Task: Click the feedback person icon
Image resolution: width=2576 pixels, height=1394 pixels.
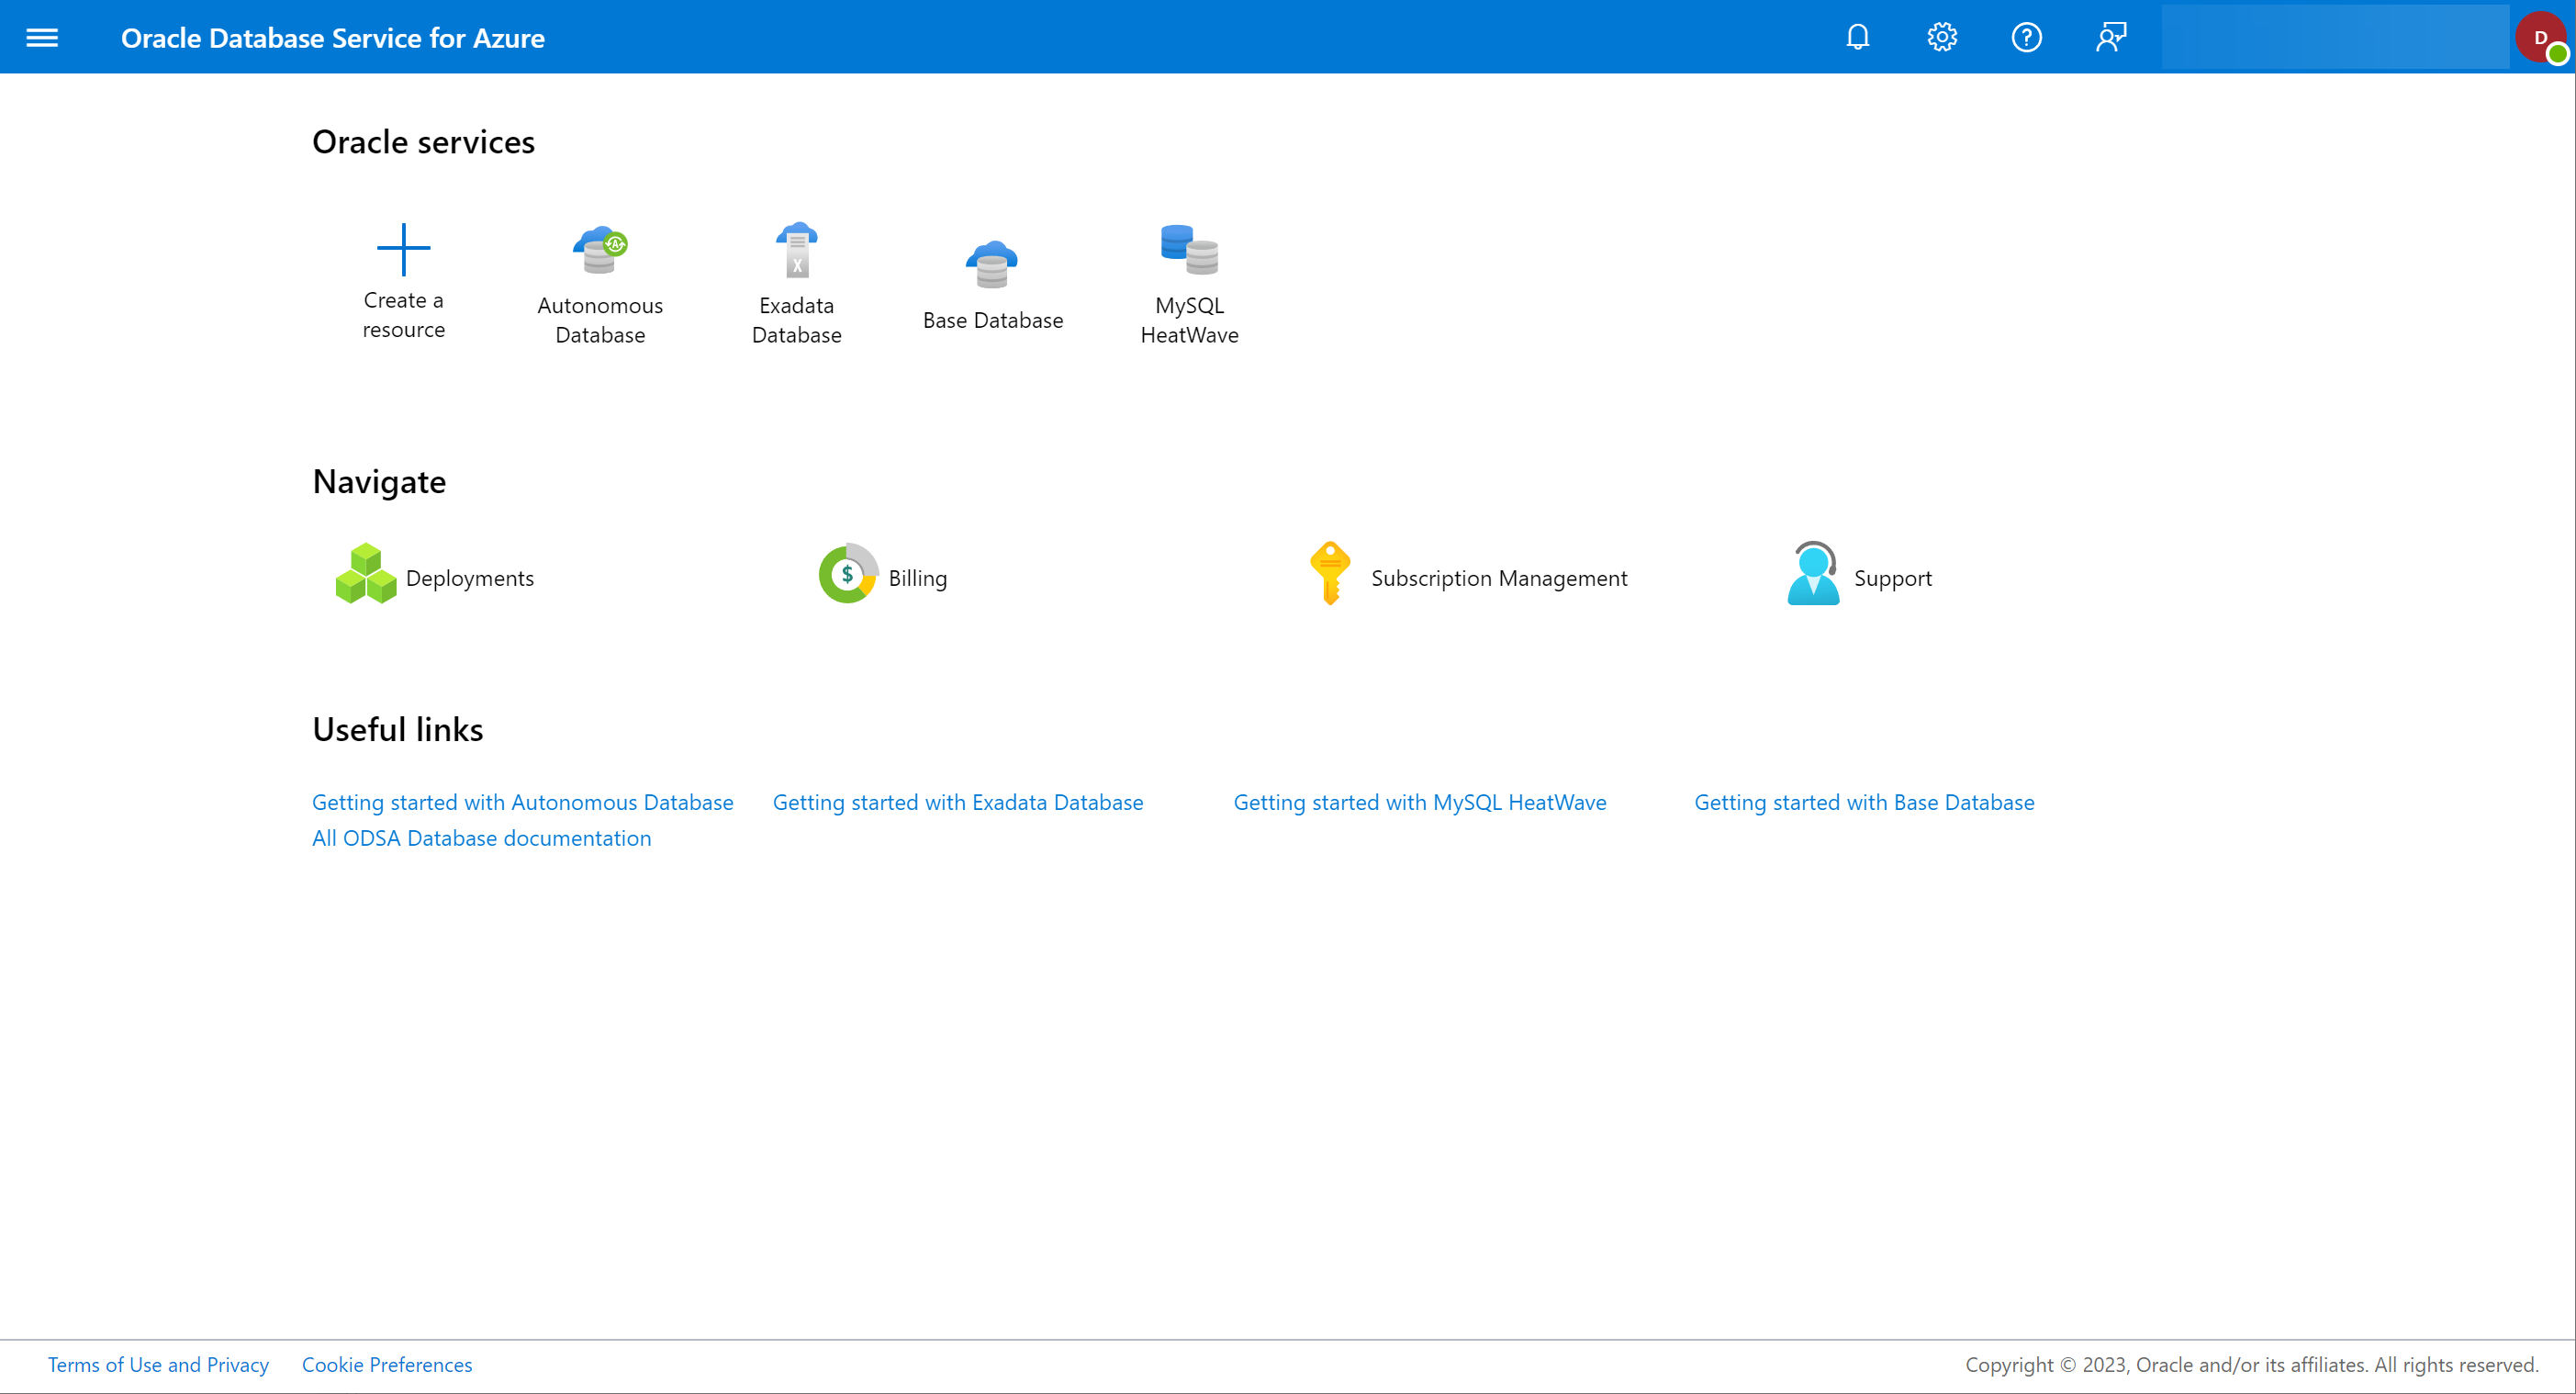Action: coord(2110,37)
